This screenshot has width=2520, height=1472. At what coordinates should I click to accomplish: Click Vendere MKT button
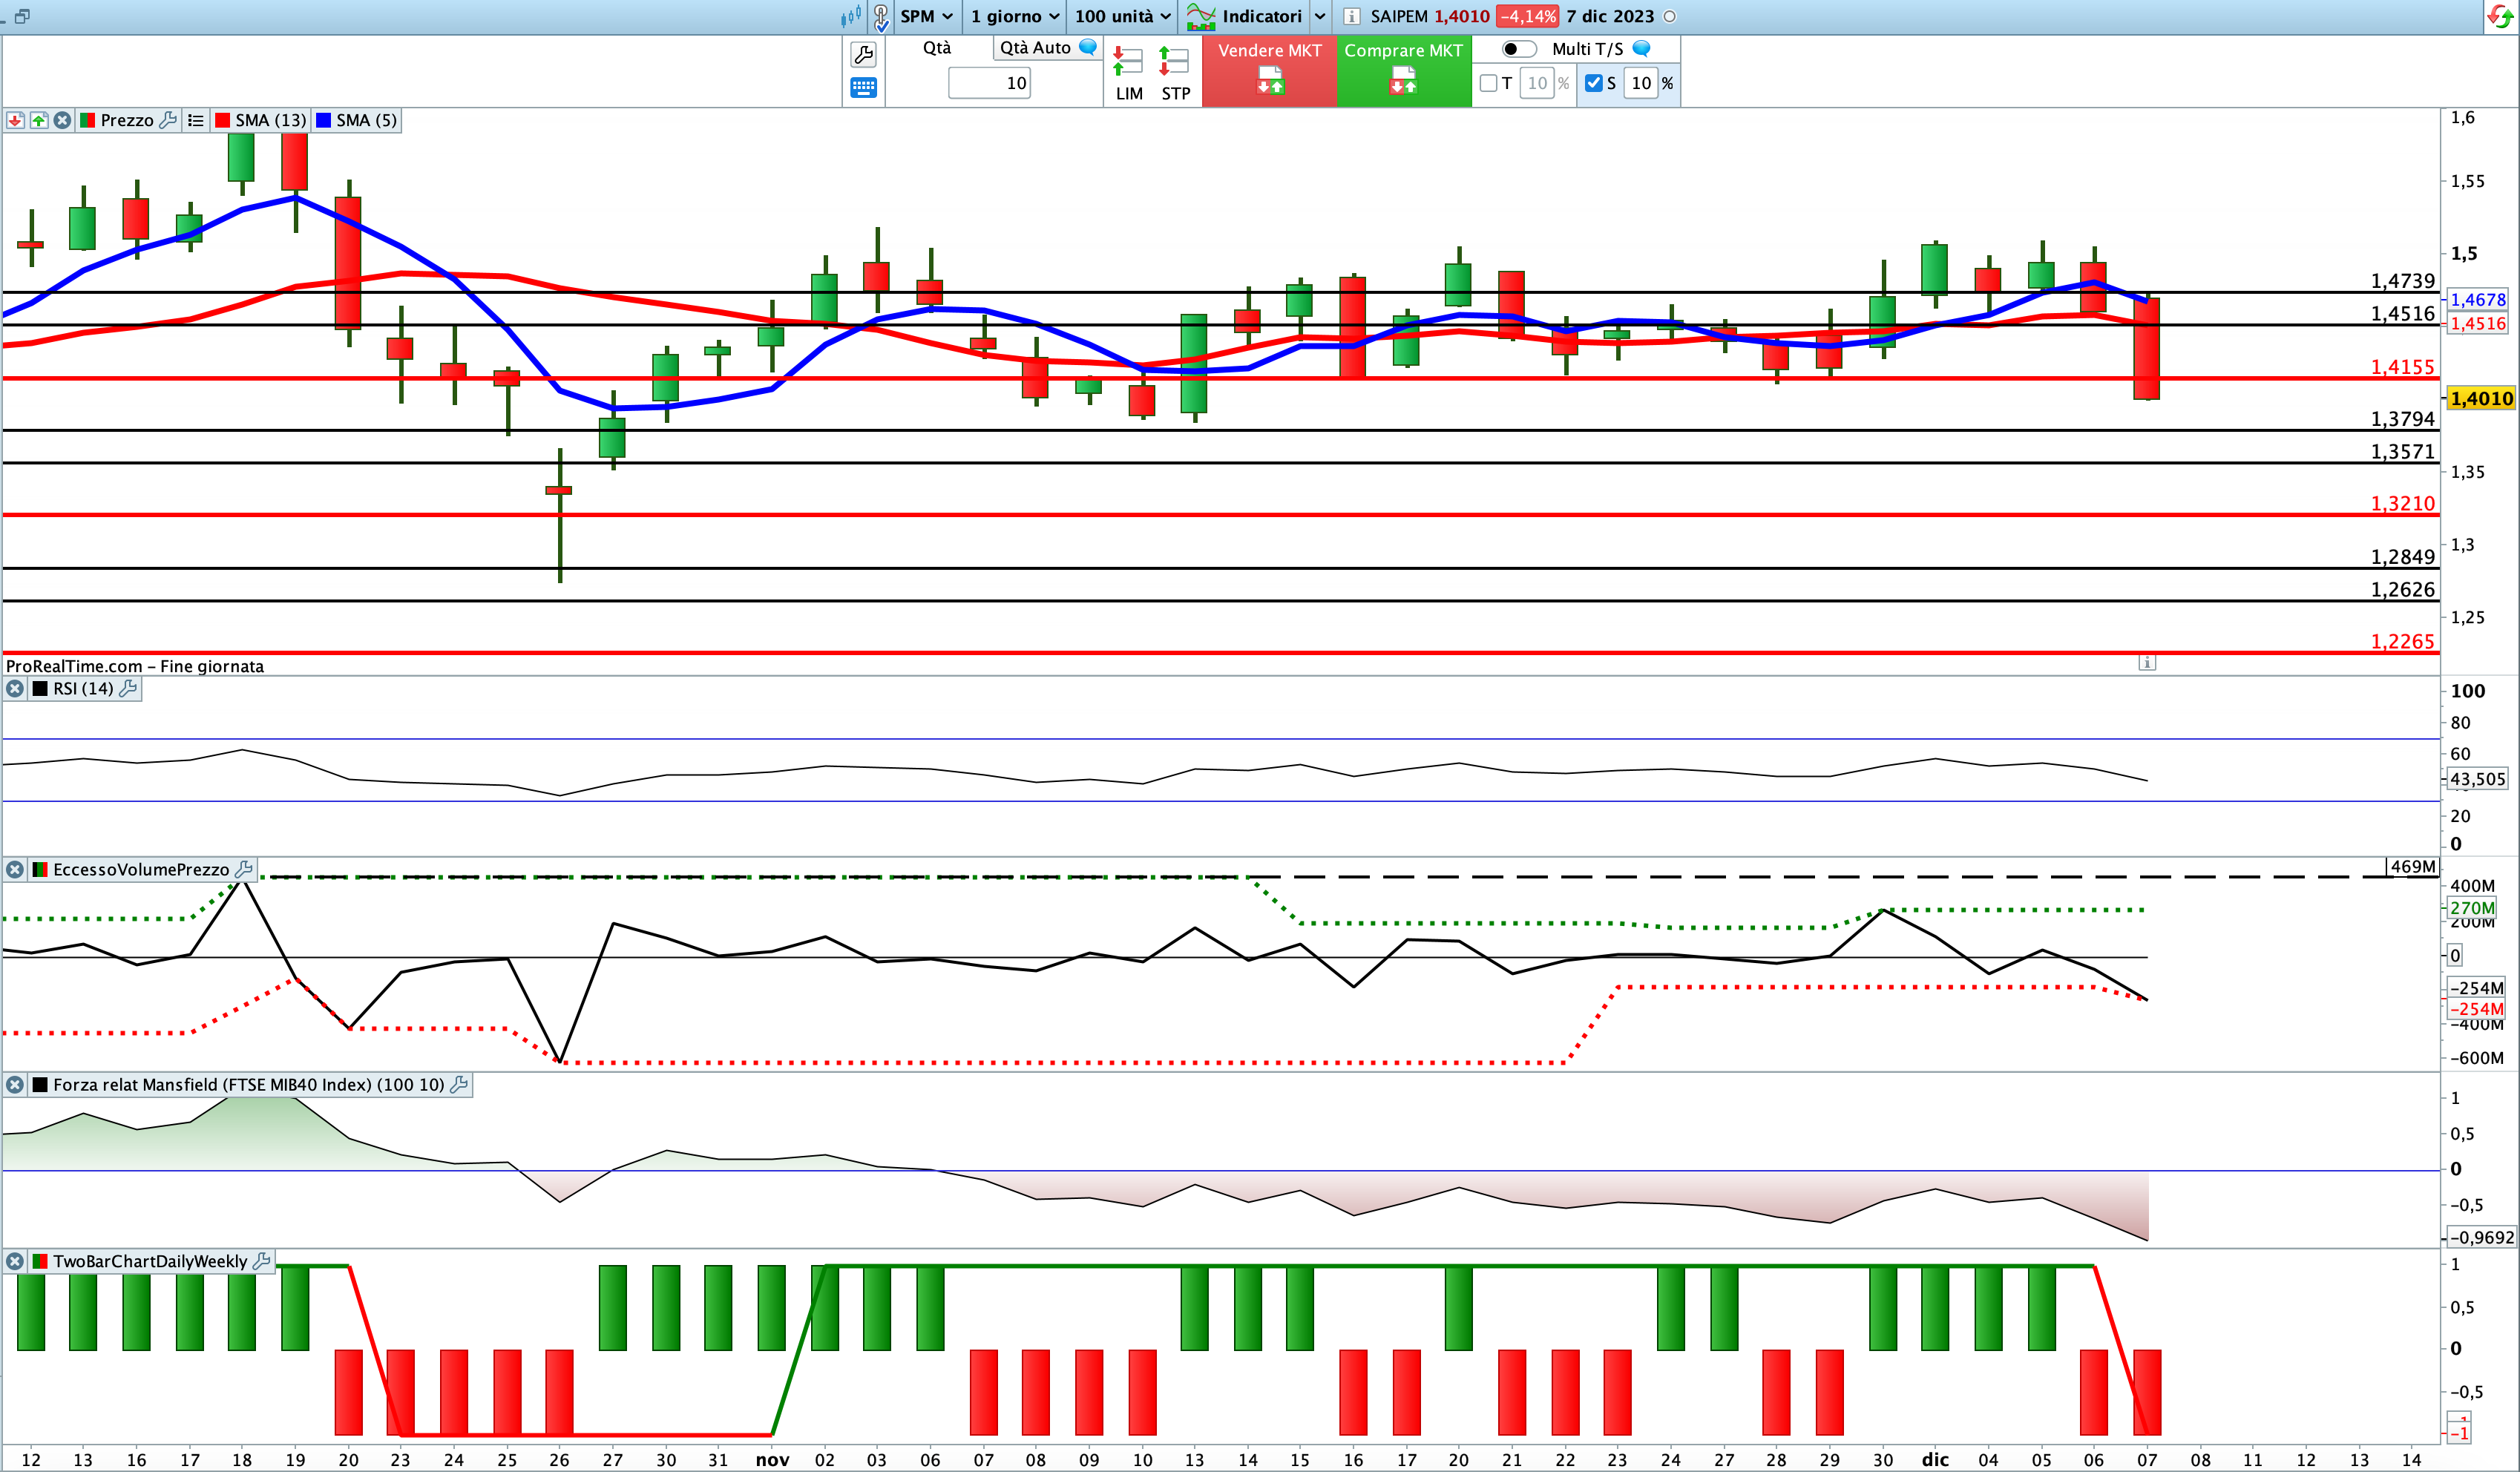click(1269, 71)
